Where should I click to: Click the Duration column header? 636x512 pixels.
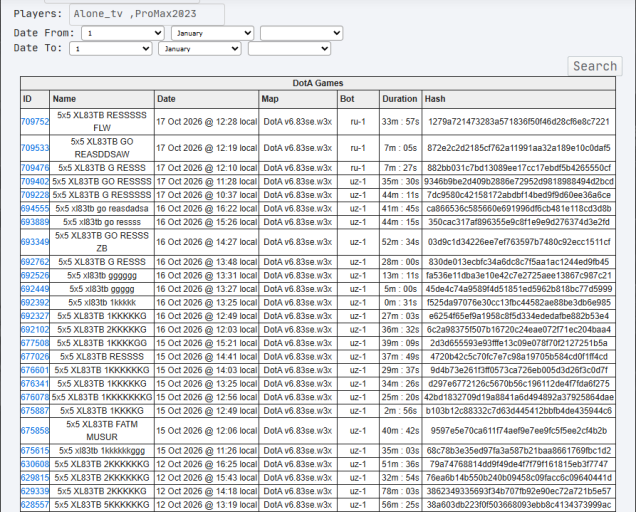pos(400,99)
